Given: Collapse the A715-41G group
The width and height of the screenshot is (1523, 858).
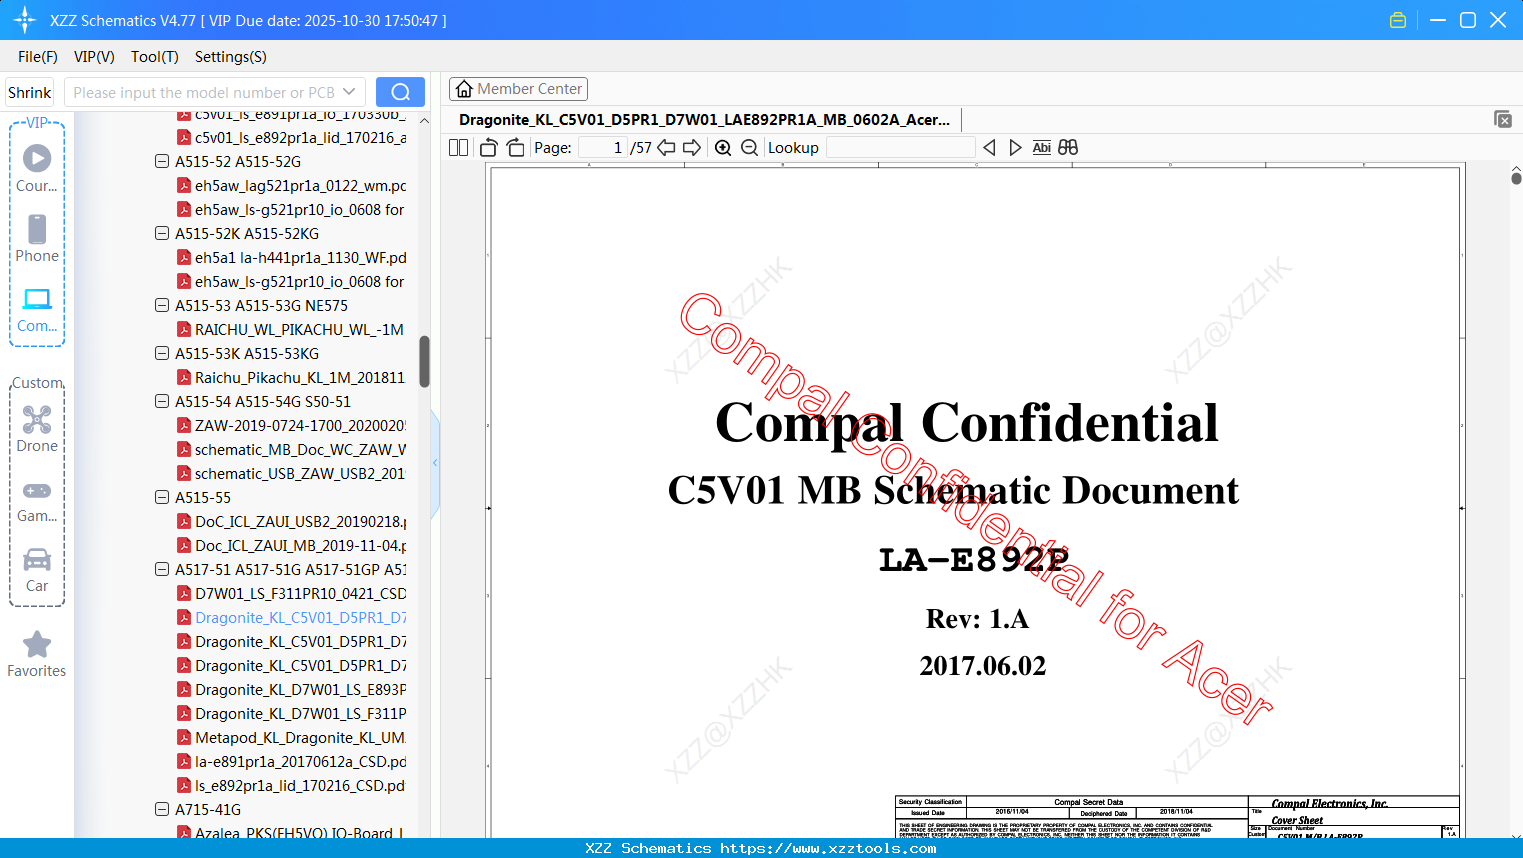Looking at the screenshot, I should [162, 809].
